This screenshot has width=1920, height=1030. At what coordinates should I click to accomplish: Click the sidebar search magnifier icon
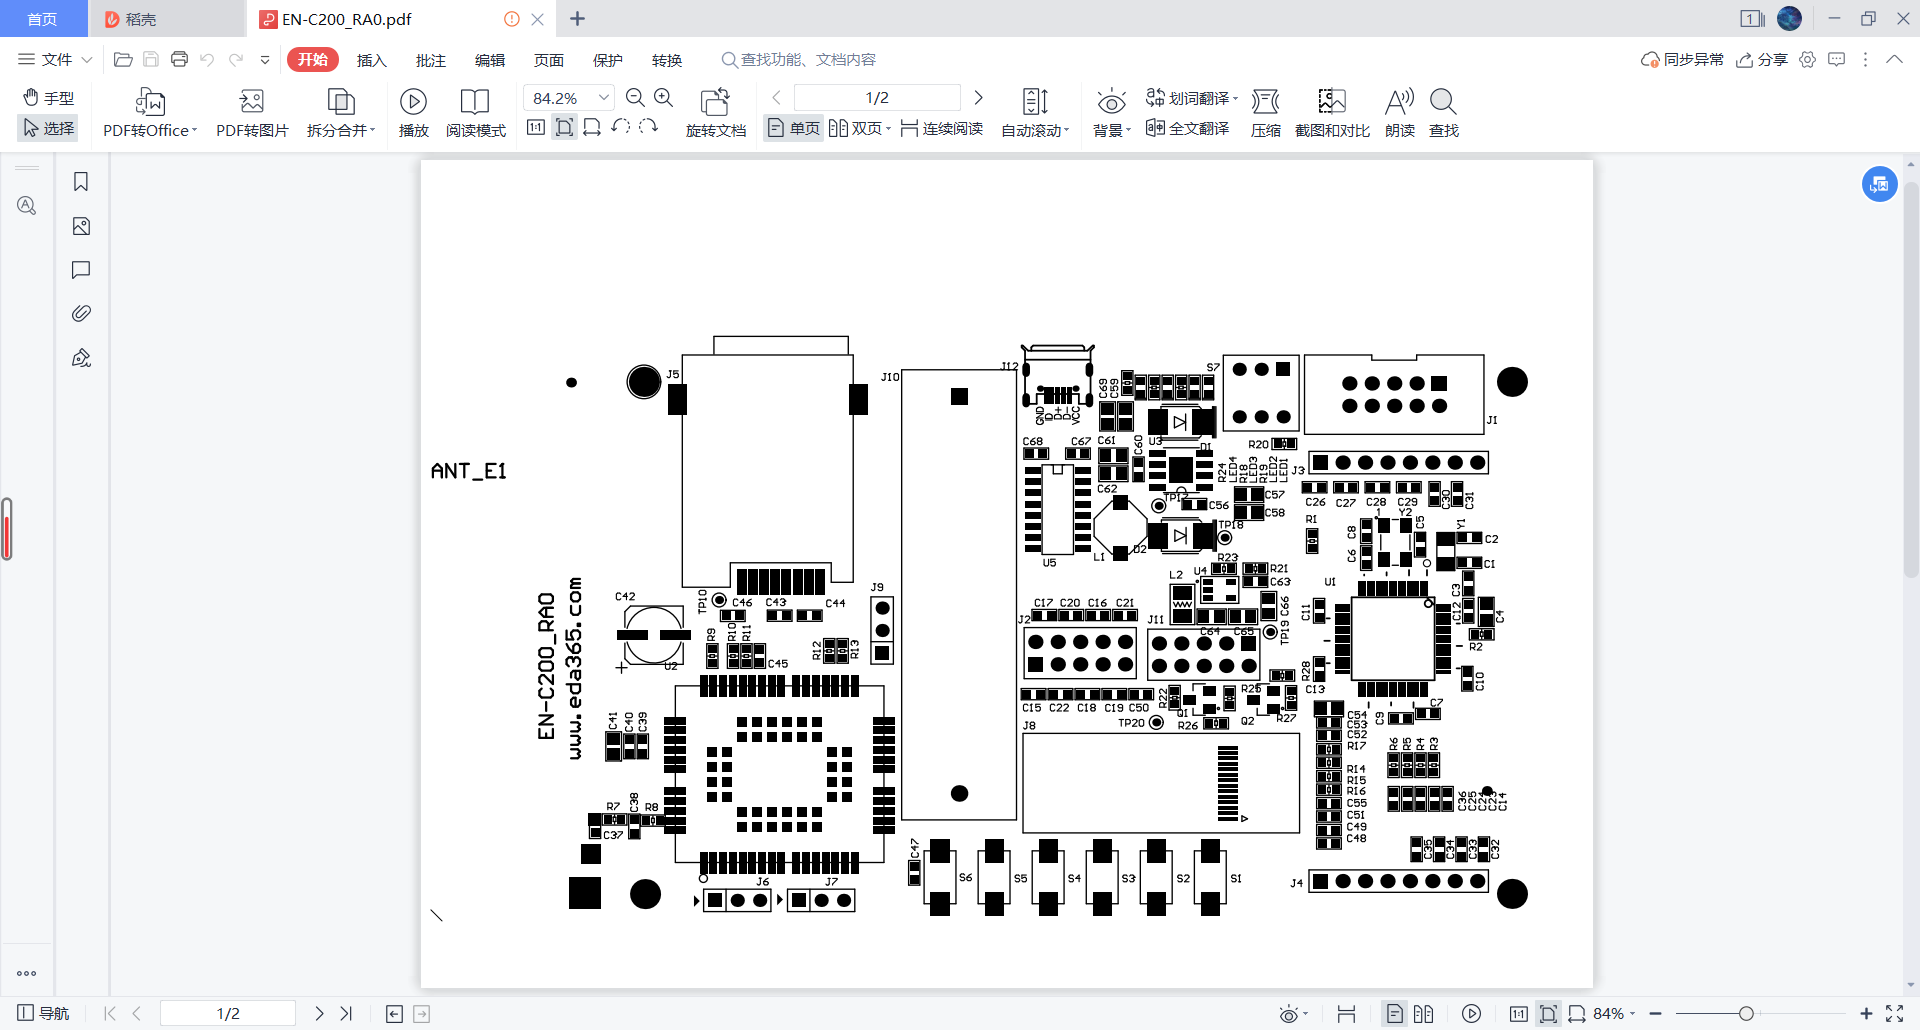pos(27,205)
